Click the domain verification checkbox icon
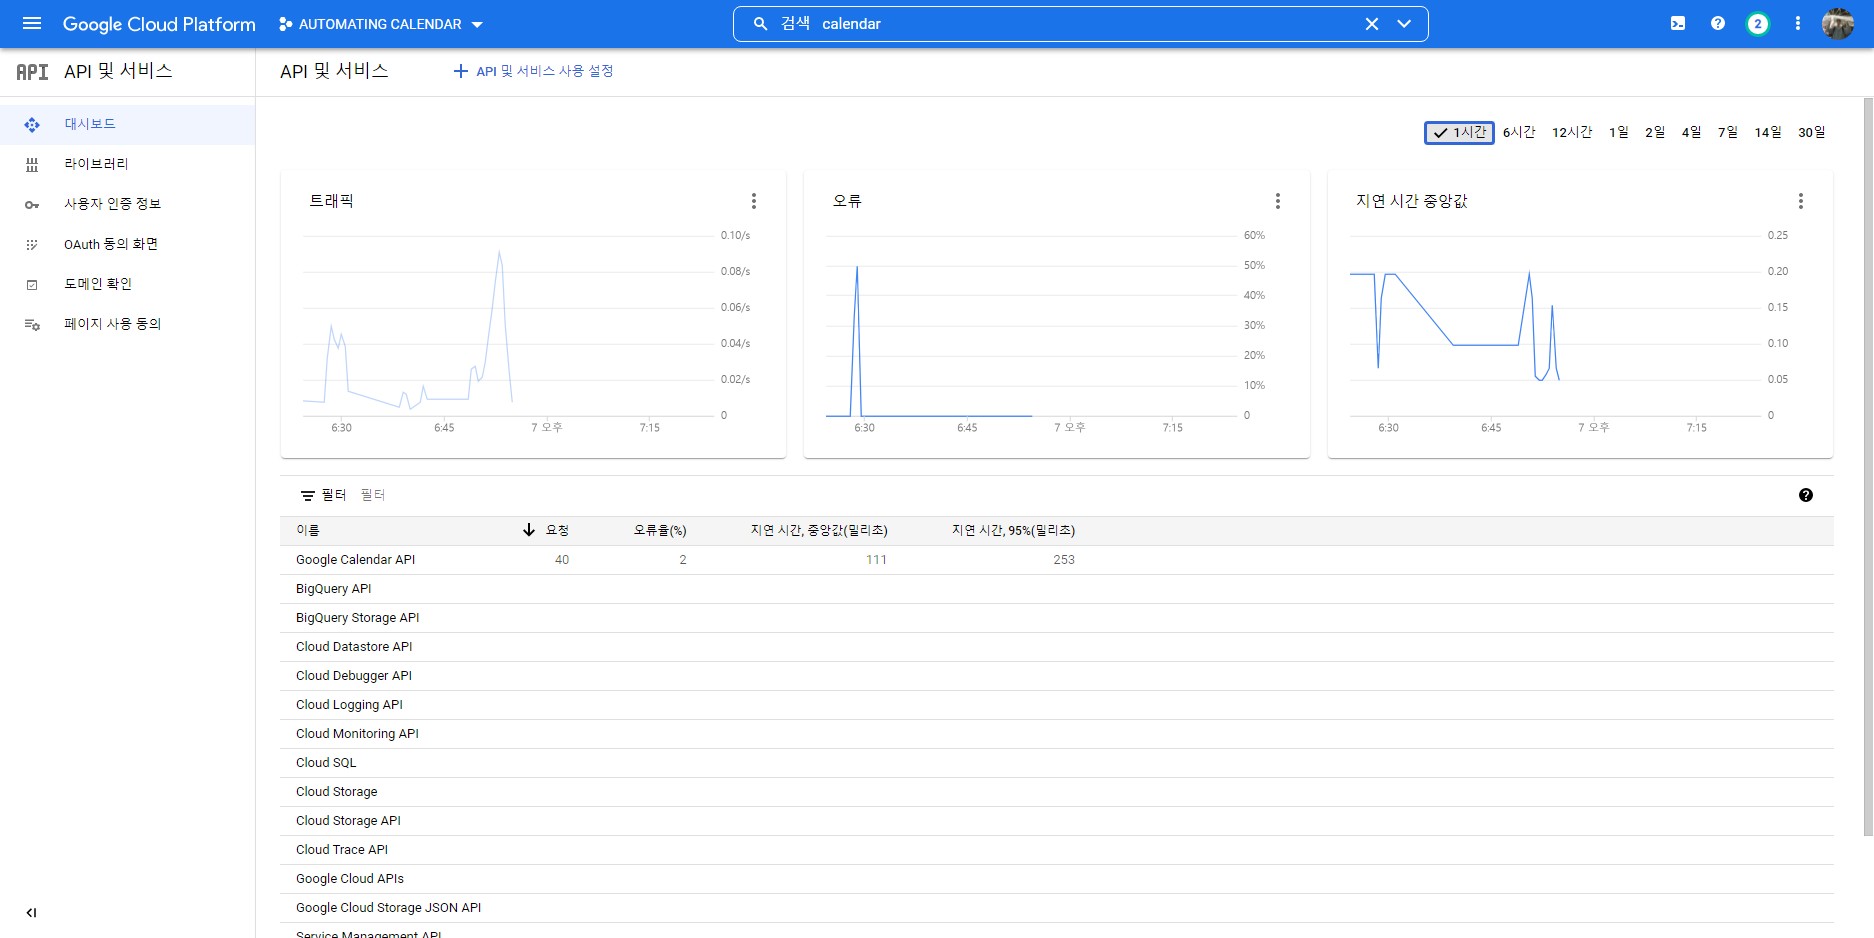The image size is (1874, 938). [32, 285]
